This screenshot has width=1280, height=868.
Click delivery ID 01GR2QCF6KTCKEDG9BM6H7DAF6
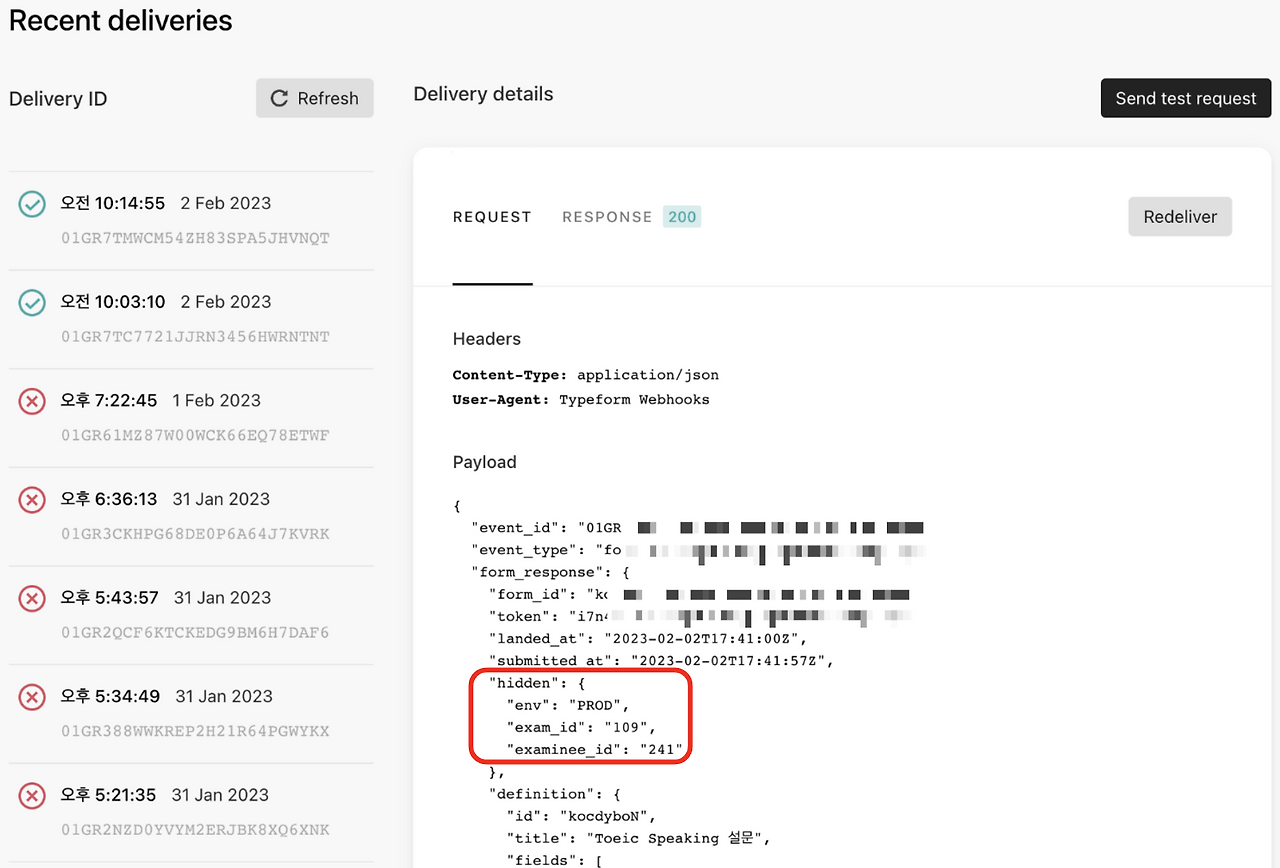point(195,633)
